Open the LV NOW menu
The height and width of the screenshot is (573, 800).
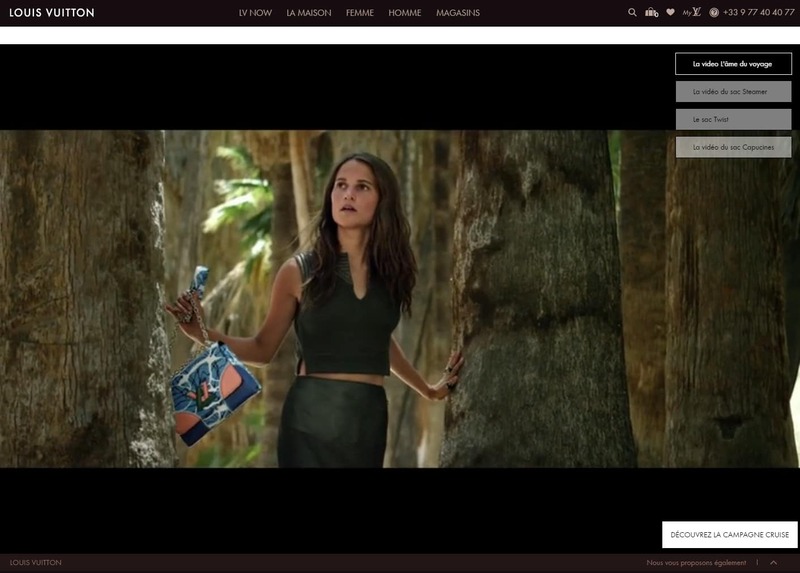255,13
